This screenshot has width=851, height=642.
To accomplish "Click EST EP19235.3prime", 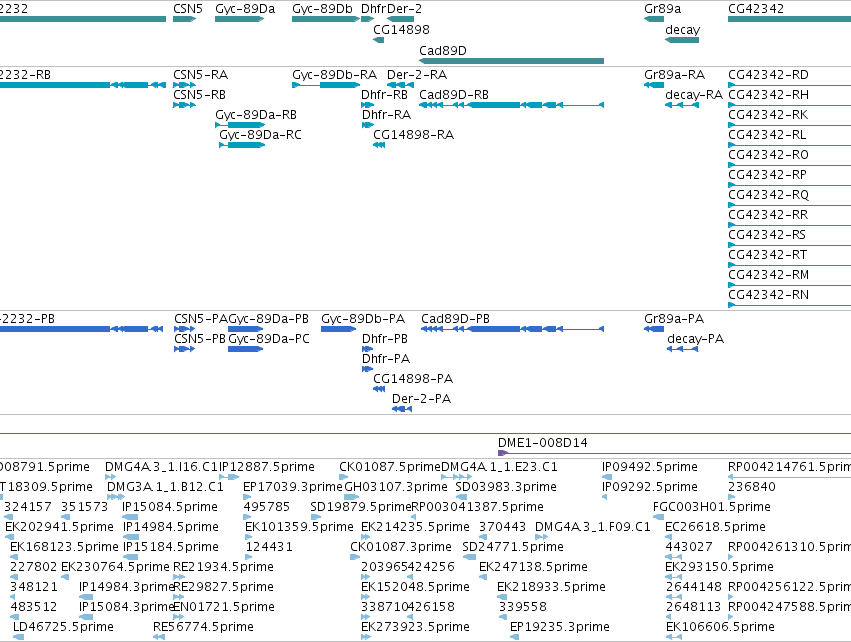I will pyautogui.click(x=560, y=627).
